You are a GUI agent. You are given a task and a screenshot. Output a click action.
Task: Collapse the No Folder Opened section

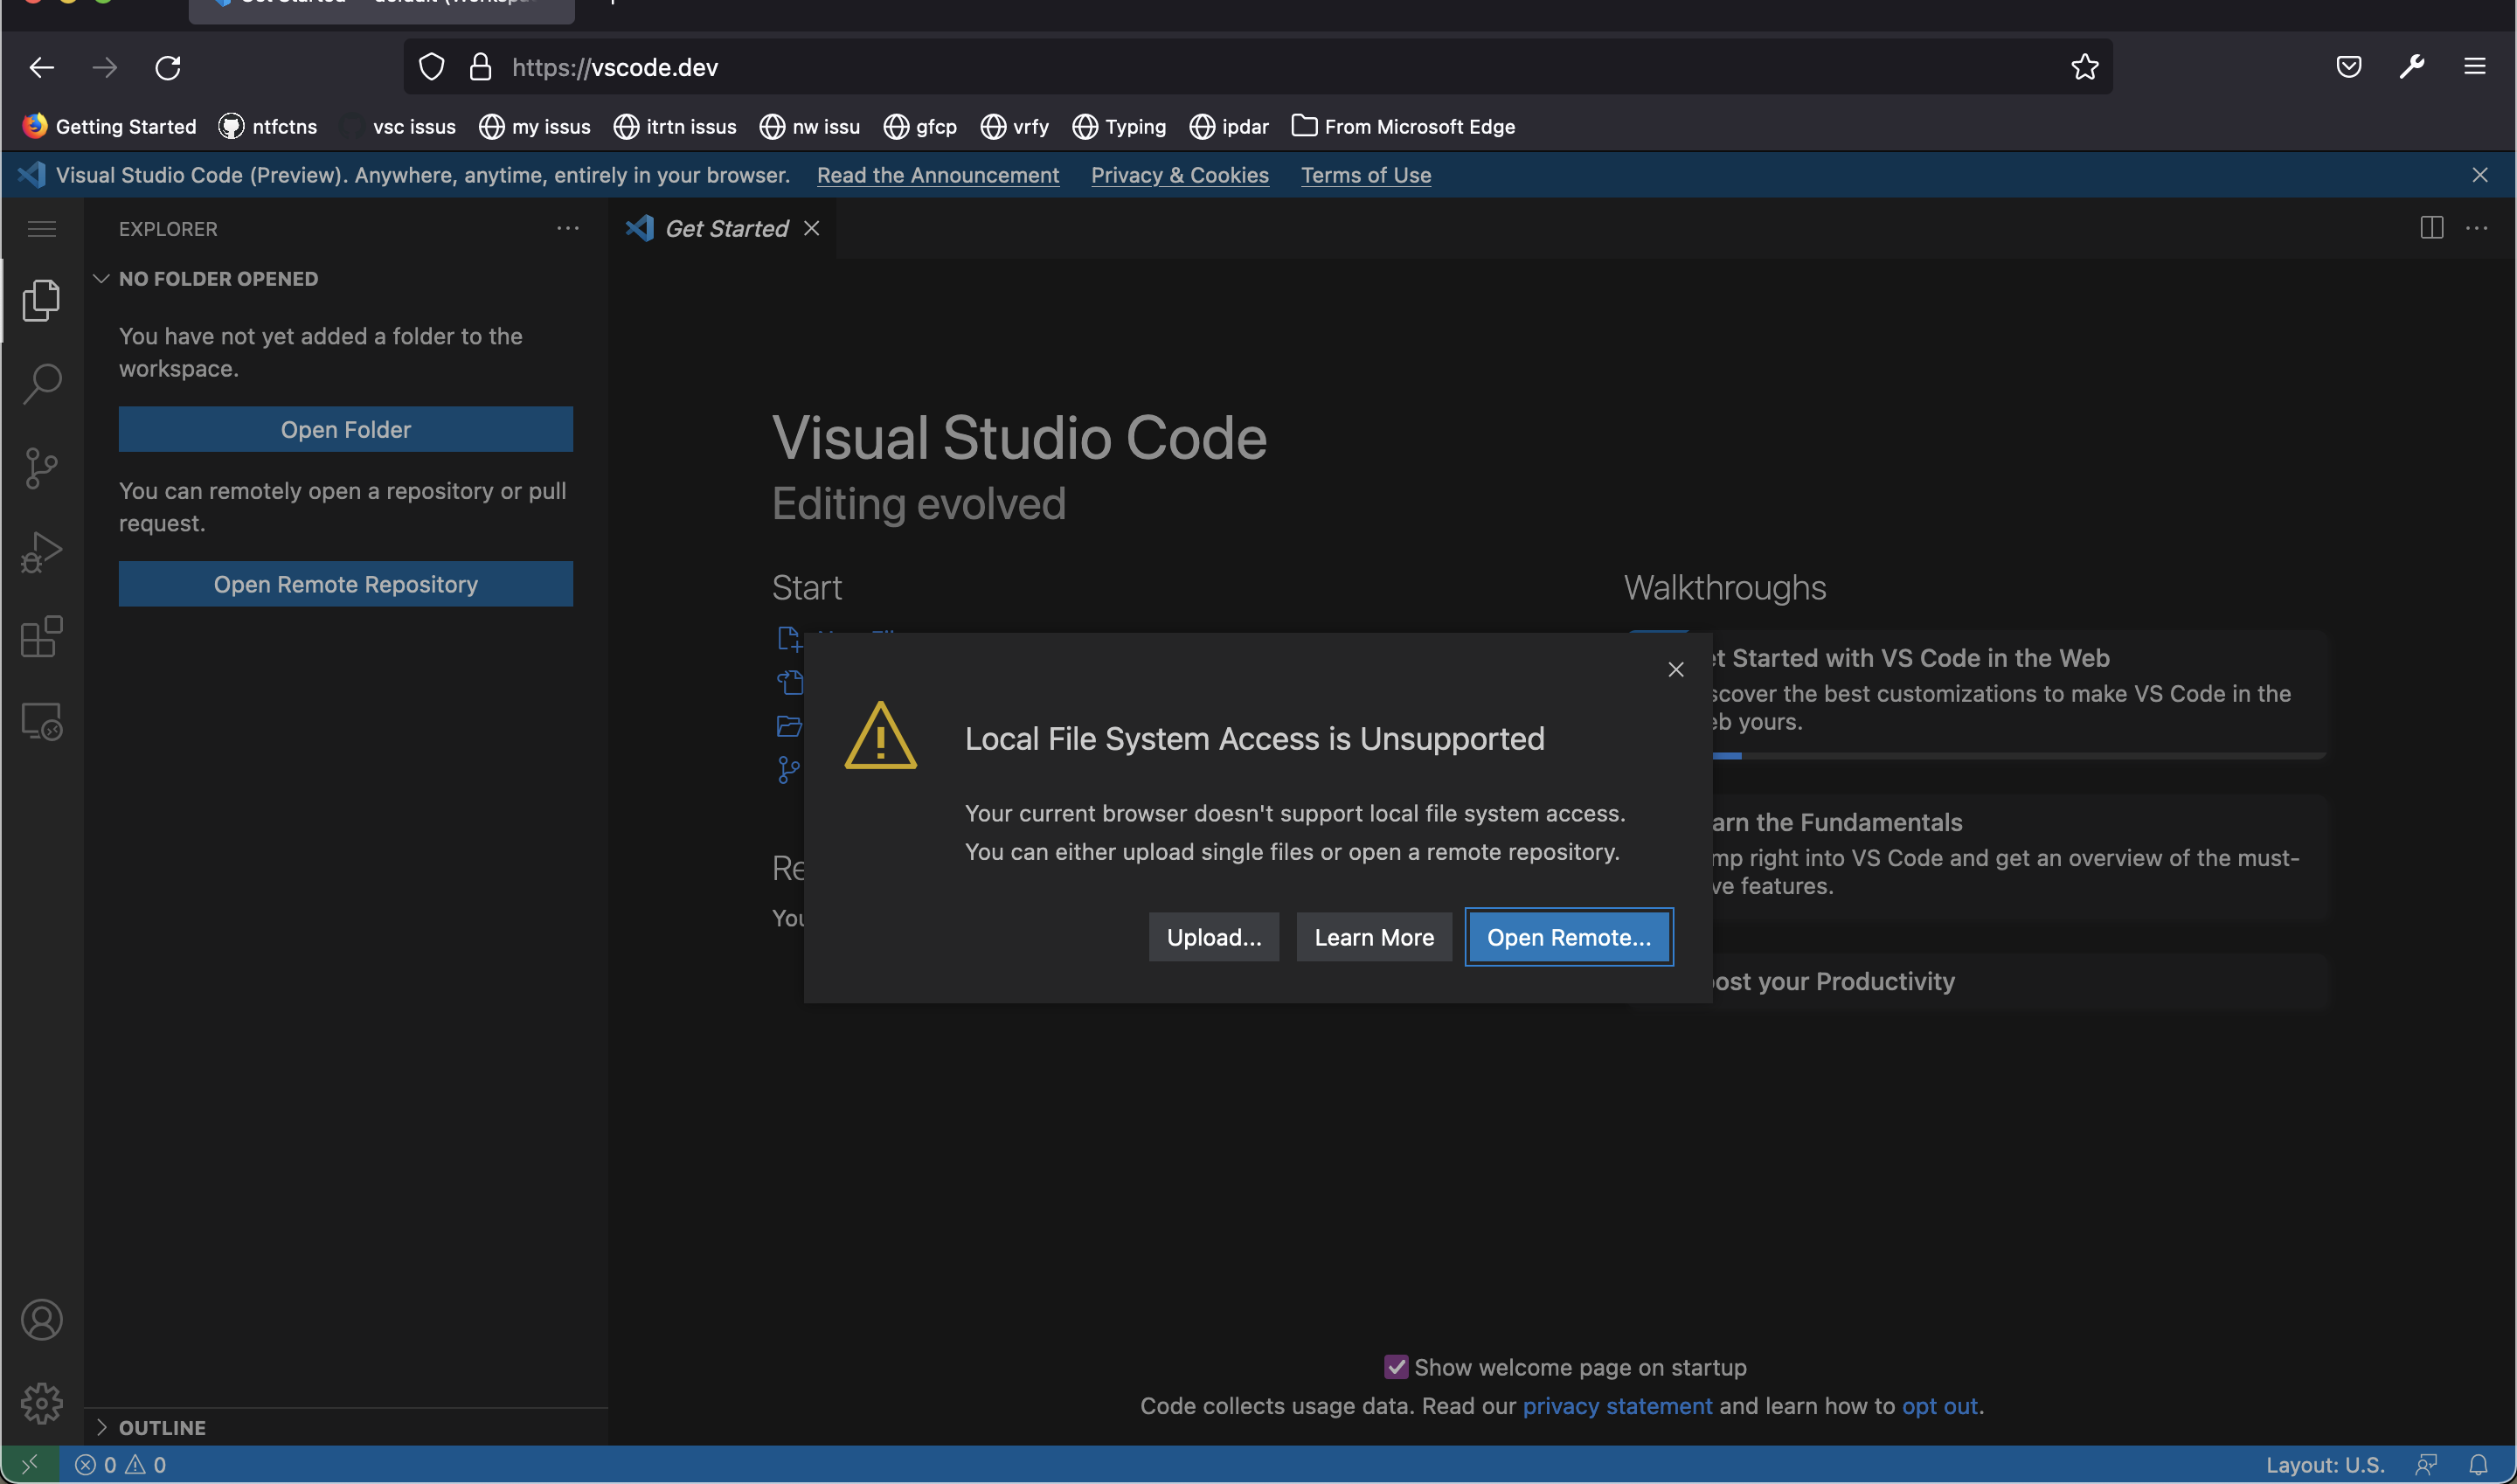tap(218, 279)
